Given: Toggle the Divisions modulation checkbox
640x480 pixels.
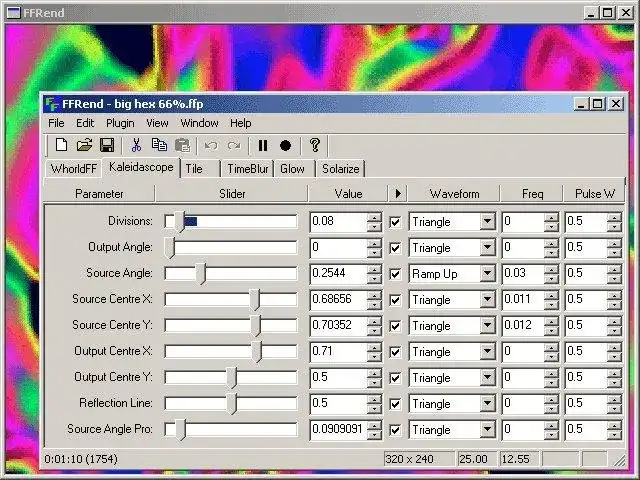Looking at the screenshot, I should [395, 222].
